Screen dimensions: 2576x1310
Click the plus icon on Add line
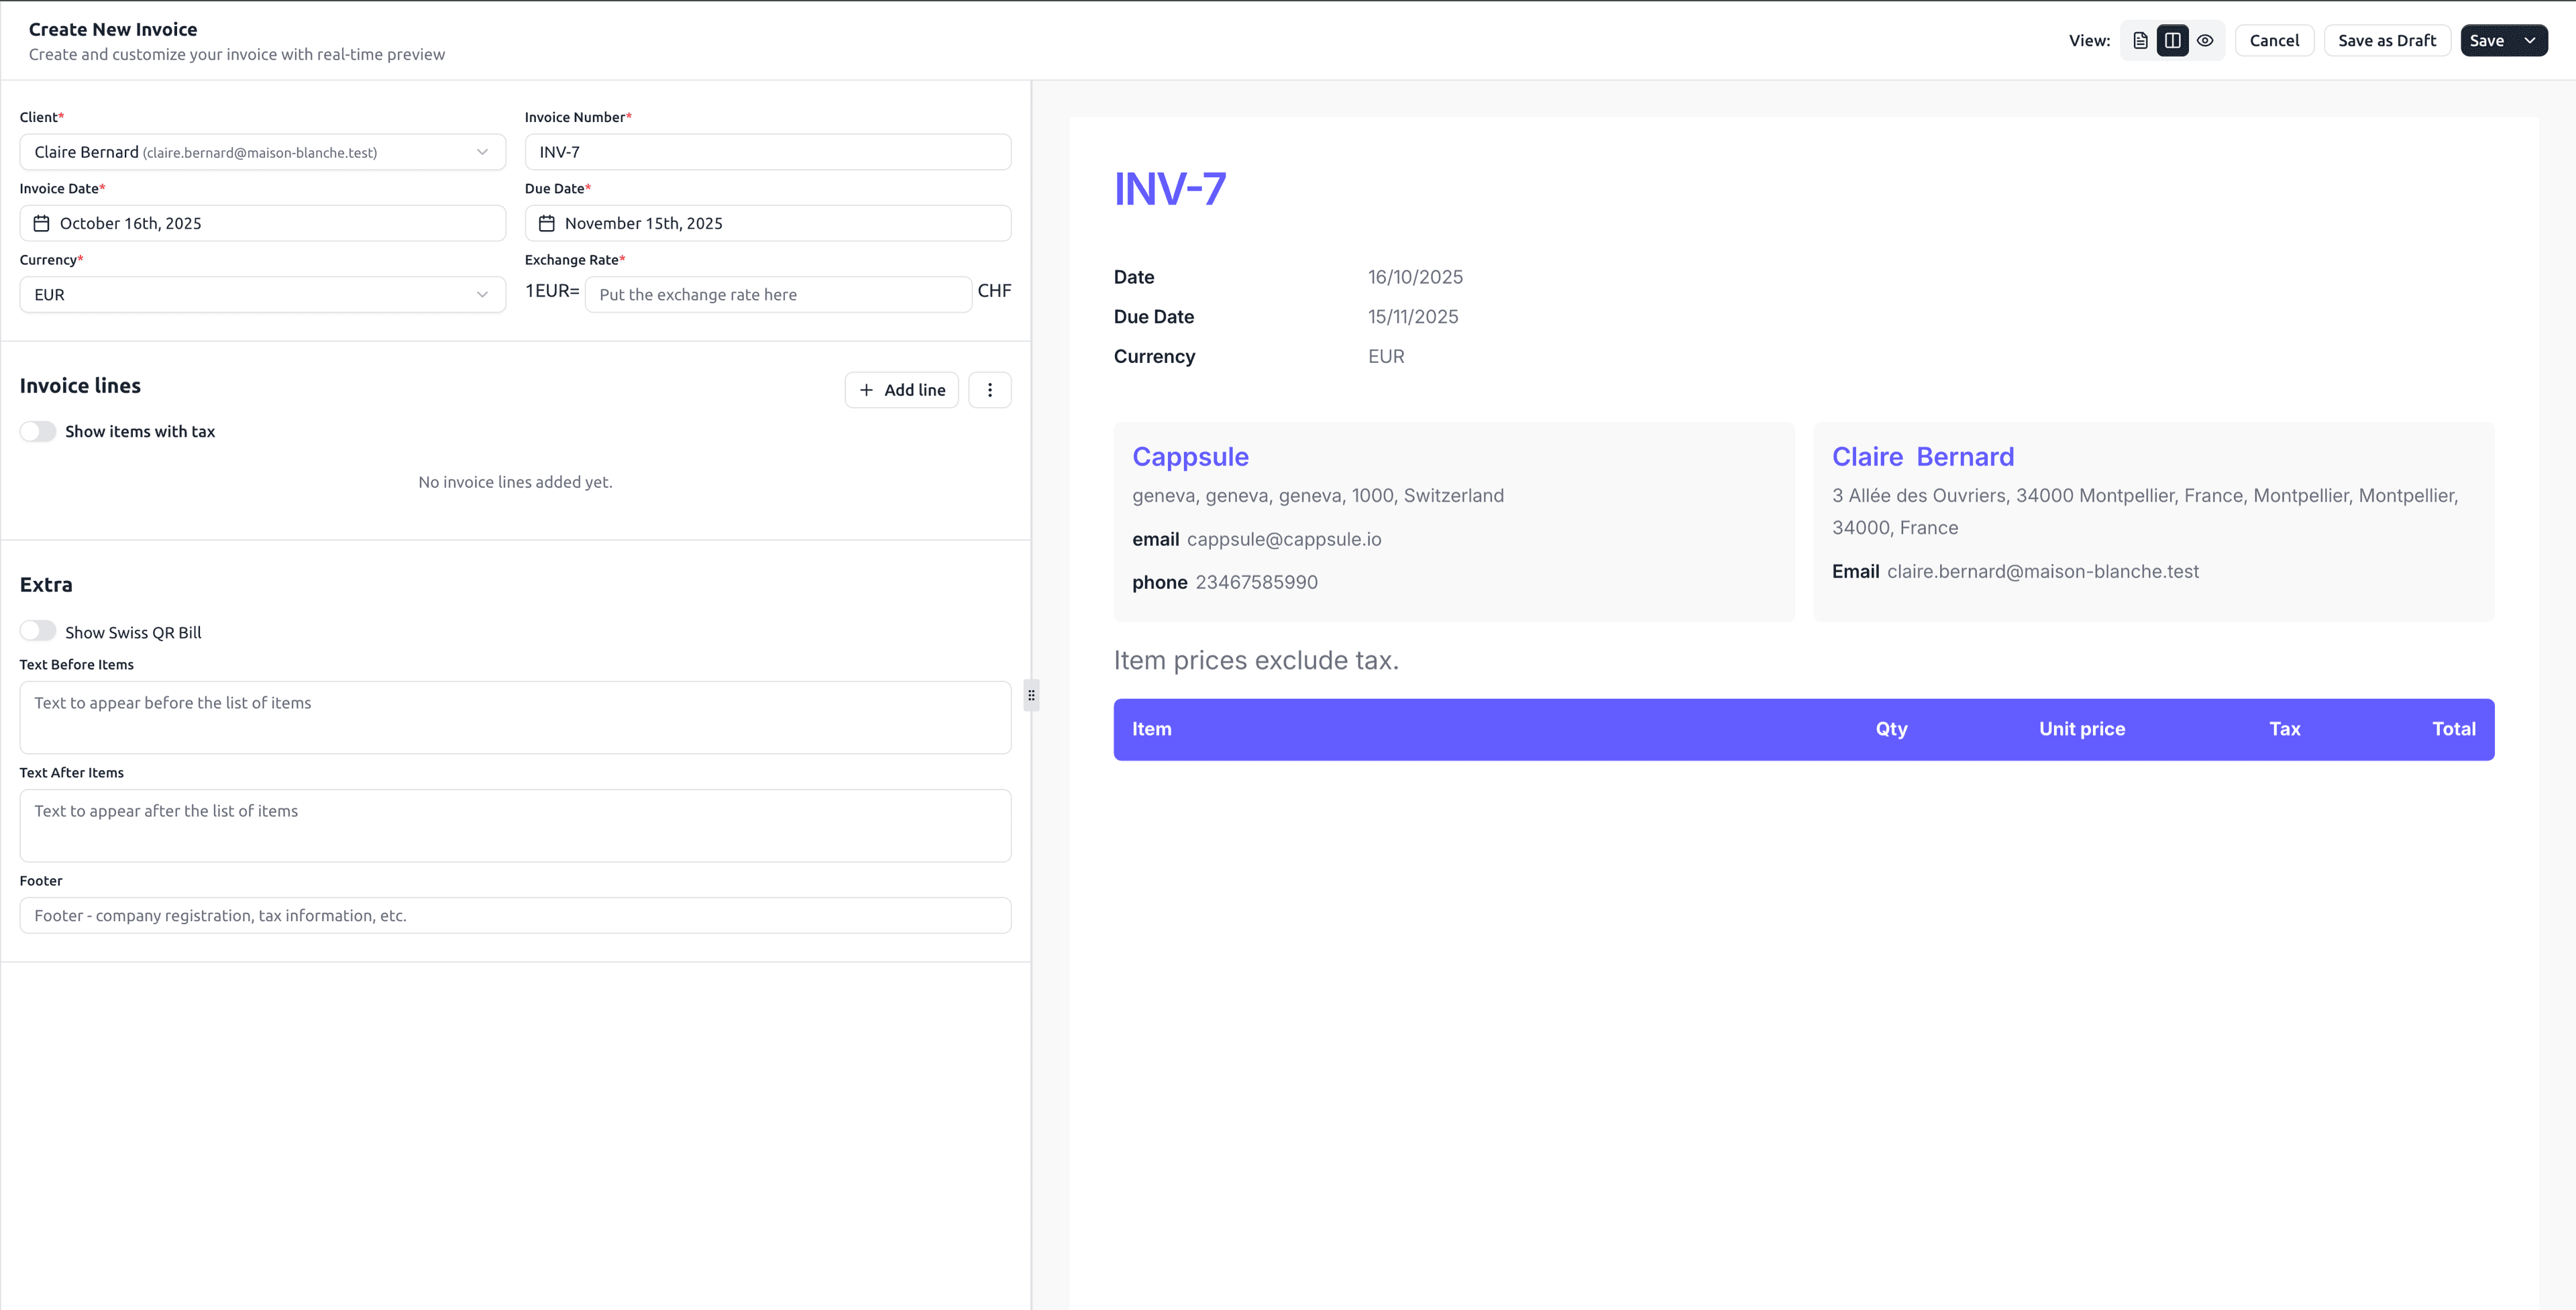coord(868,389)
